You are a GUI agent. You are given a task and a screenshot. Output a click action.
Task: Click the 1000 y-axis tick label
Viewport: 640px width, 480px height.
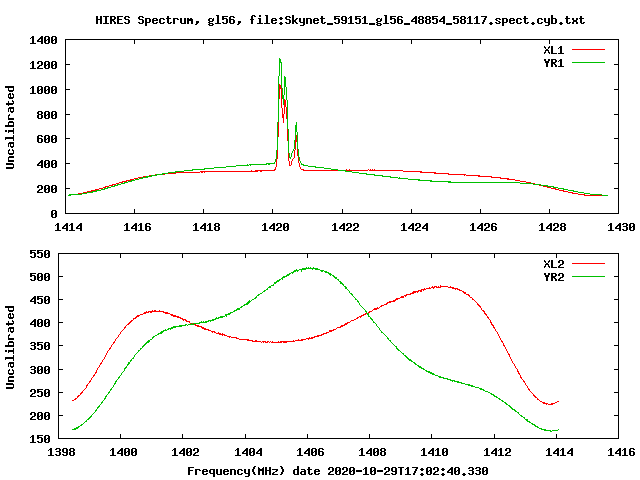(43, 90)
